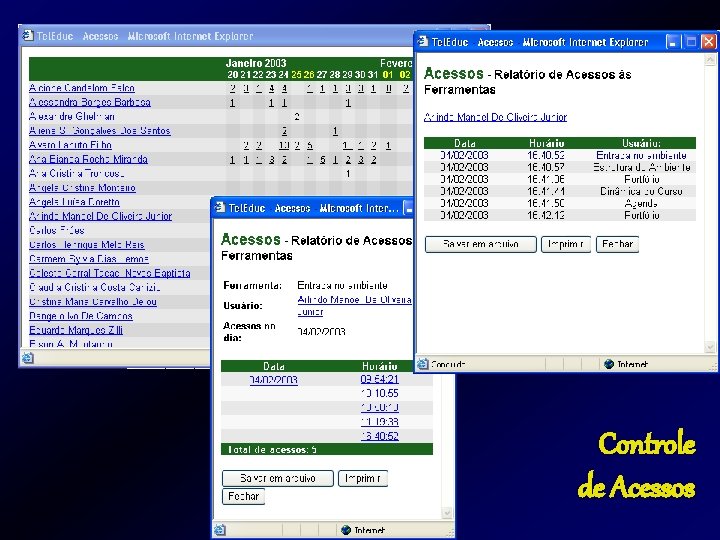The width and height of the screenshot is (720, 540).
Task: Click status bar page icon in right window
Action: coord(422,364)
